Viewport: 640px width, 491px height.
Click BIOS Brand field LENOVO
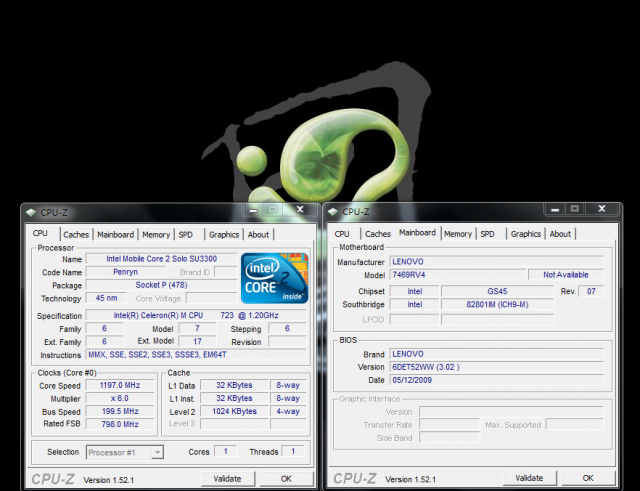pos(497,354)
